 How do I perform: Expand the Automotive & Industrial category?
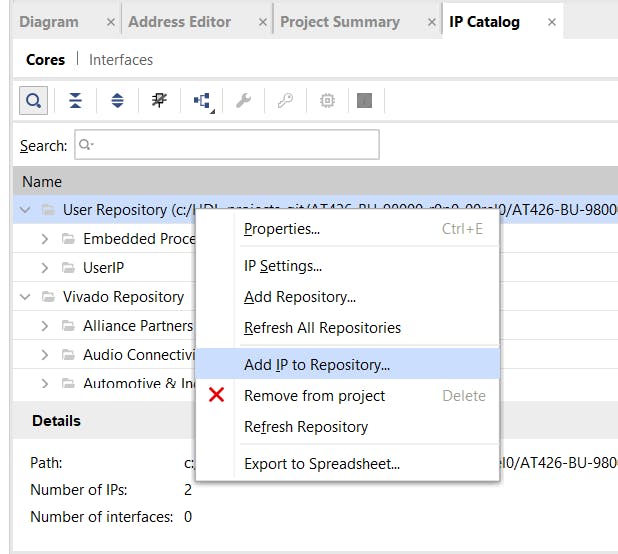45,383
